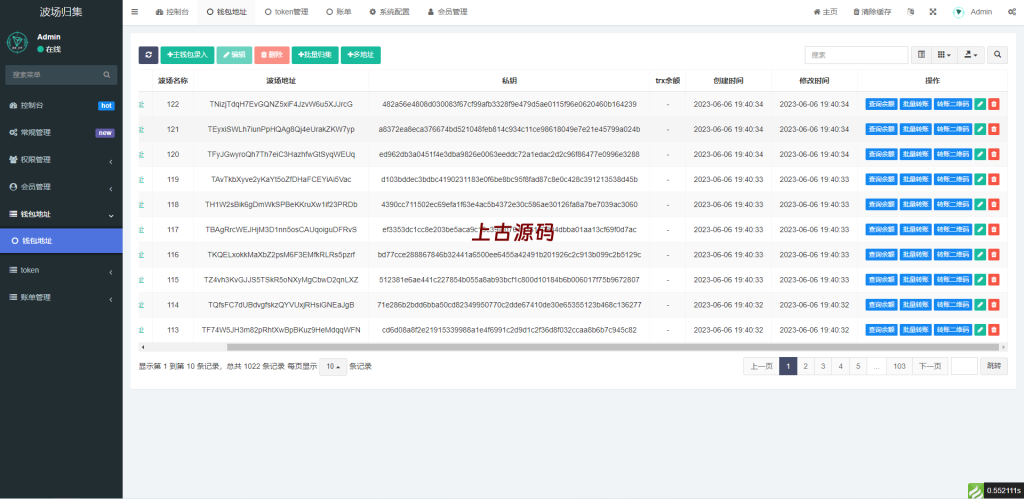Click the fullscreen expand icon in header
The height and width of the screenshot is (499, 1024).
(933, 12)
